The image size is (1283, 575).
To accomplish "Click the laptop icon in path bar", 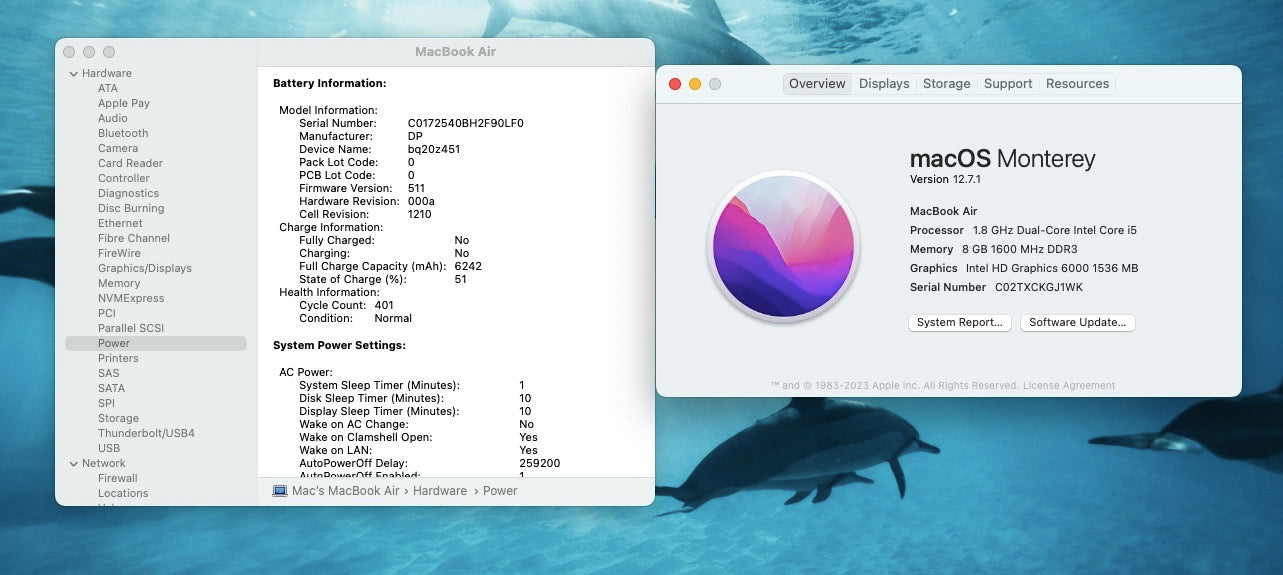I will tap(280, 491).
